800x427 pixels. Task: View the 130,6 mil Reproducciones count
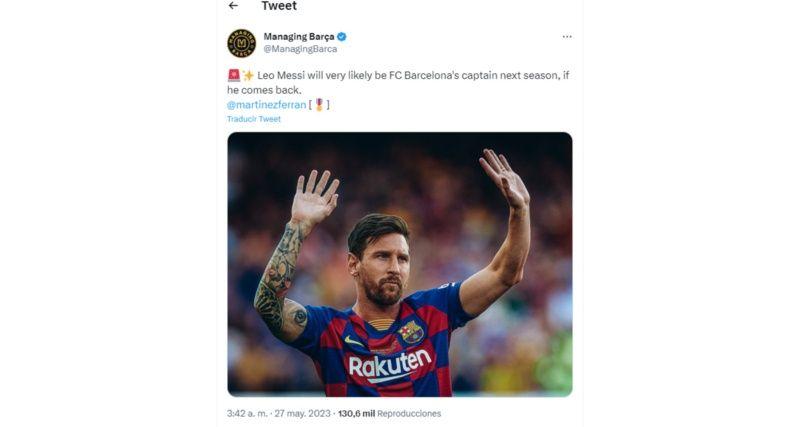pos(389,413)
